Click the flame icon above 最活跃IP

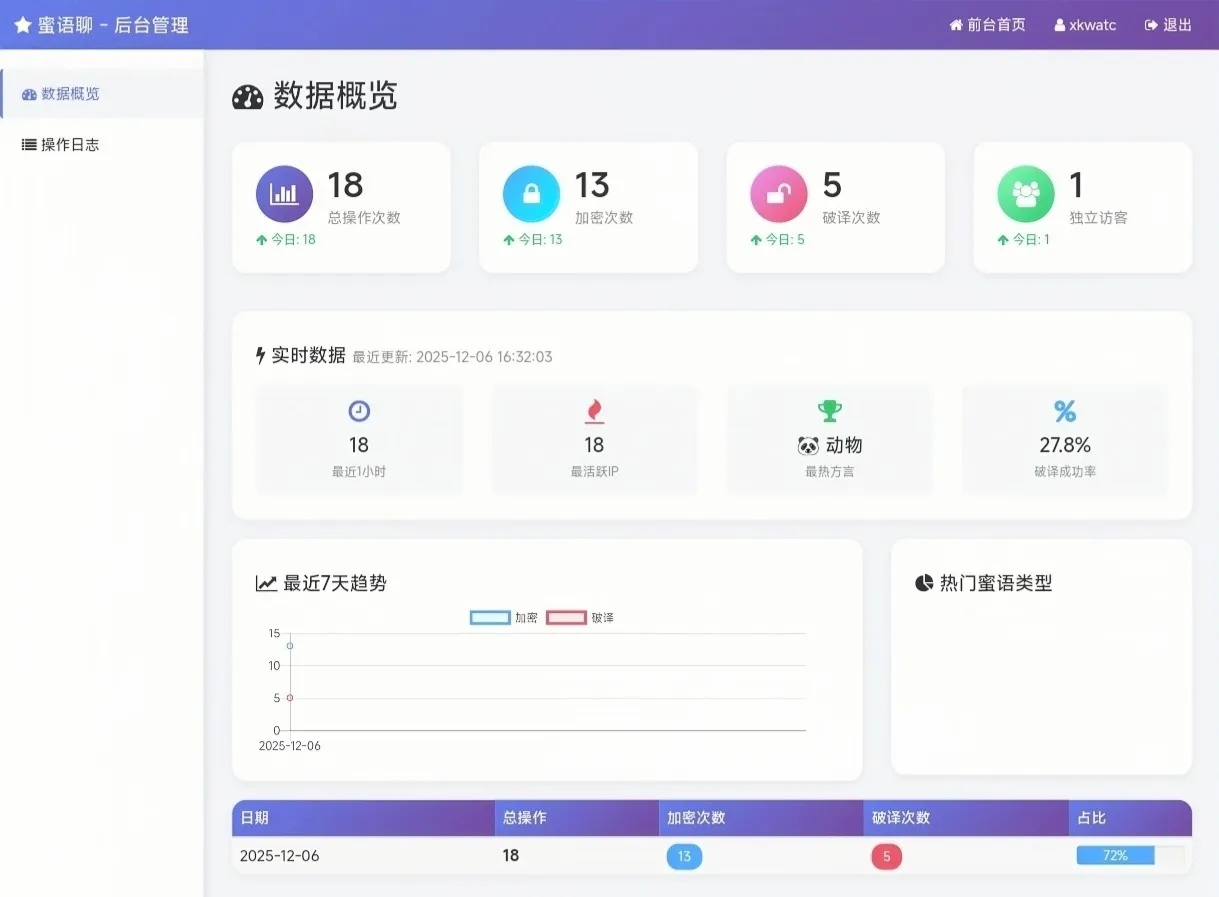(594, 411)
